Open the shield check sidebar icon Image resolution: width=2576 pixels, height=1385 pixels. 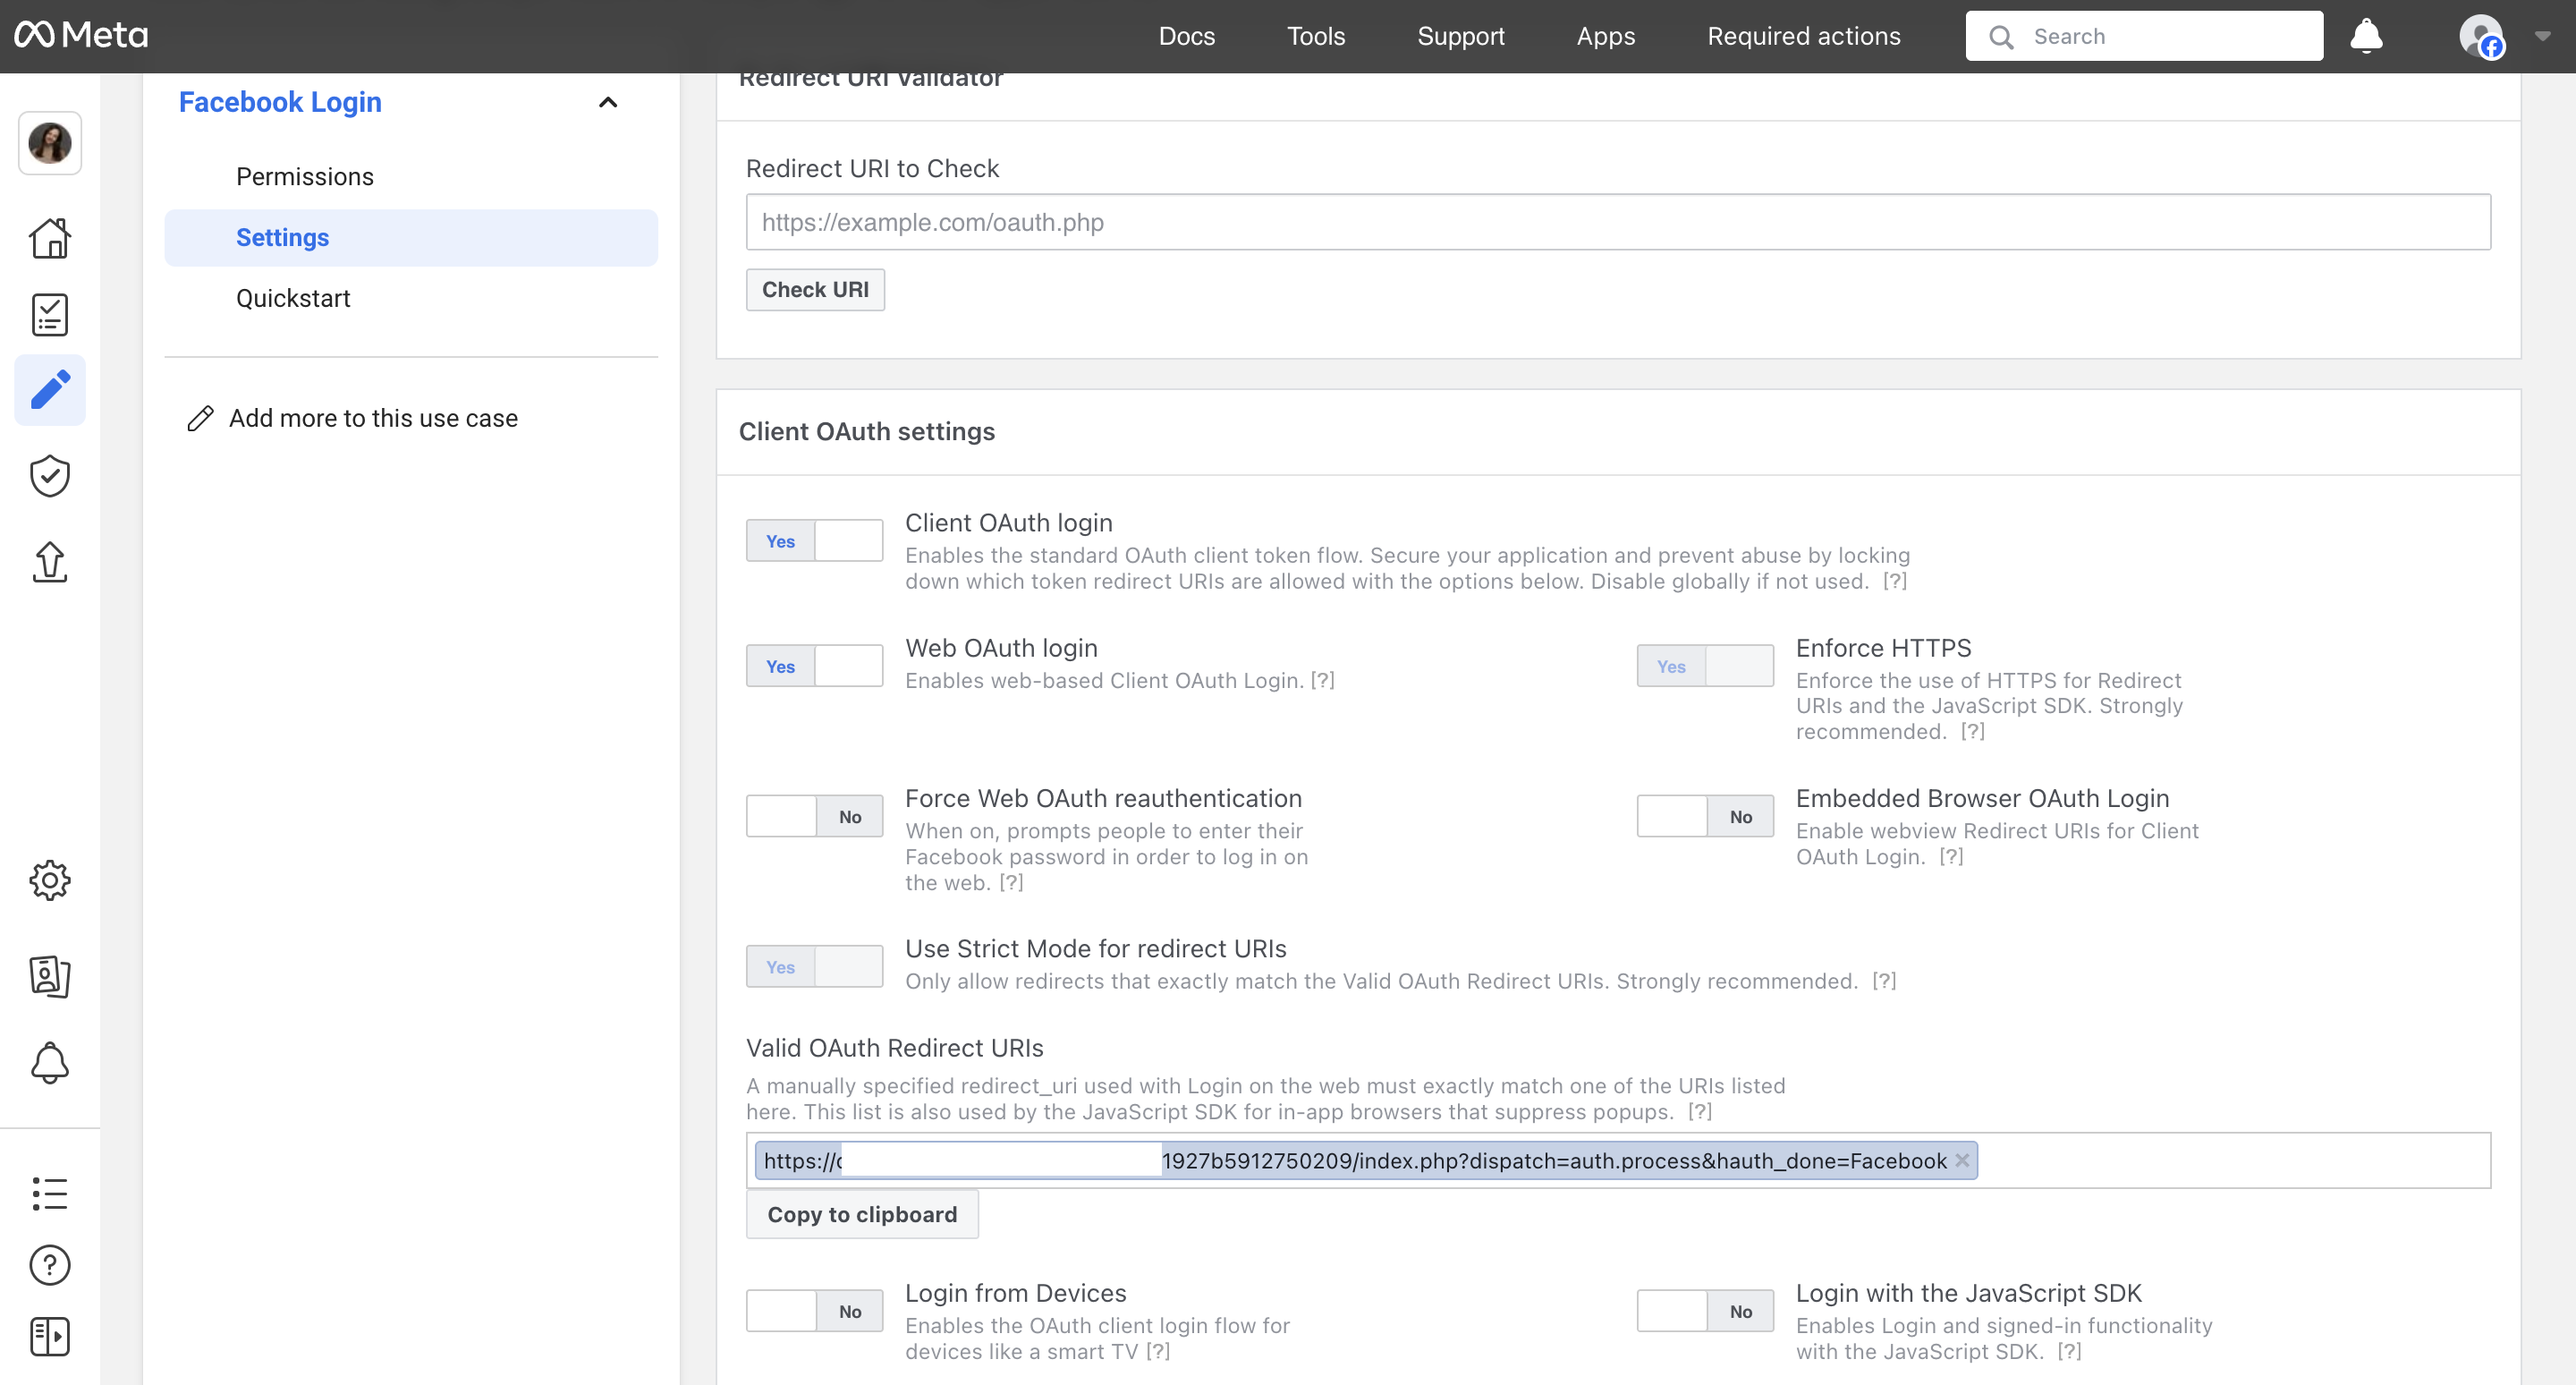click(50, 476)
